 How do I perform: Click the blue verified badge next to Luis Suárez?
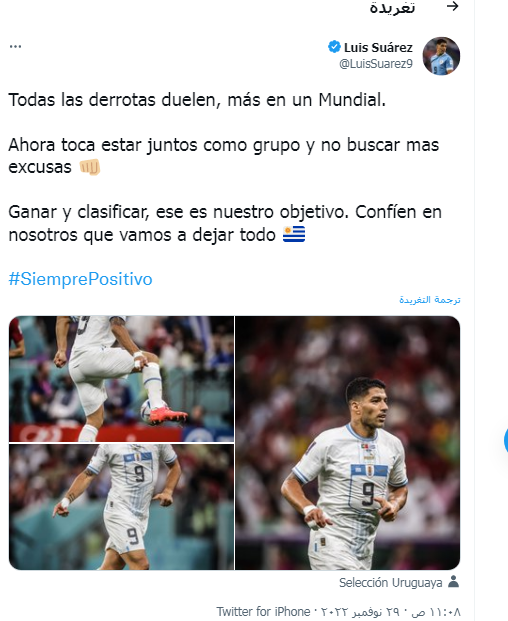[x=334, y=47]
